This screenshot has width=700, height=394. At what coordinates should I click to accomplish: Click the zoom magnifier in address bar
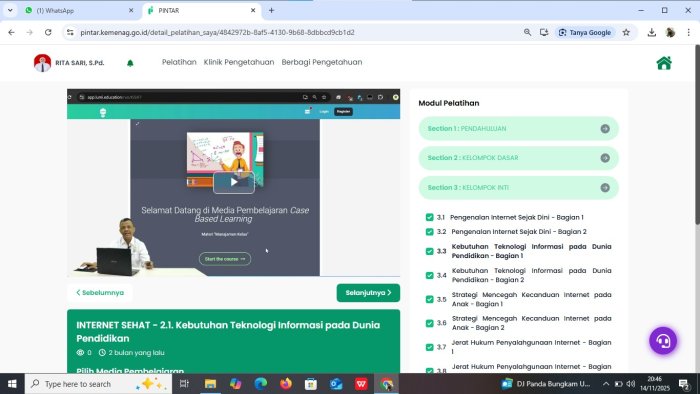pos(527,32)
